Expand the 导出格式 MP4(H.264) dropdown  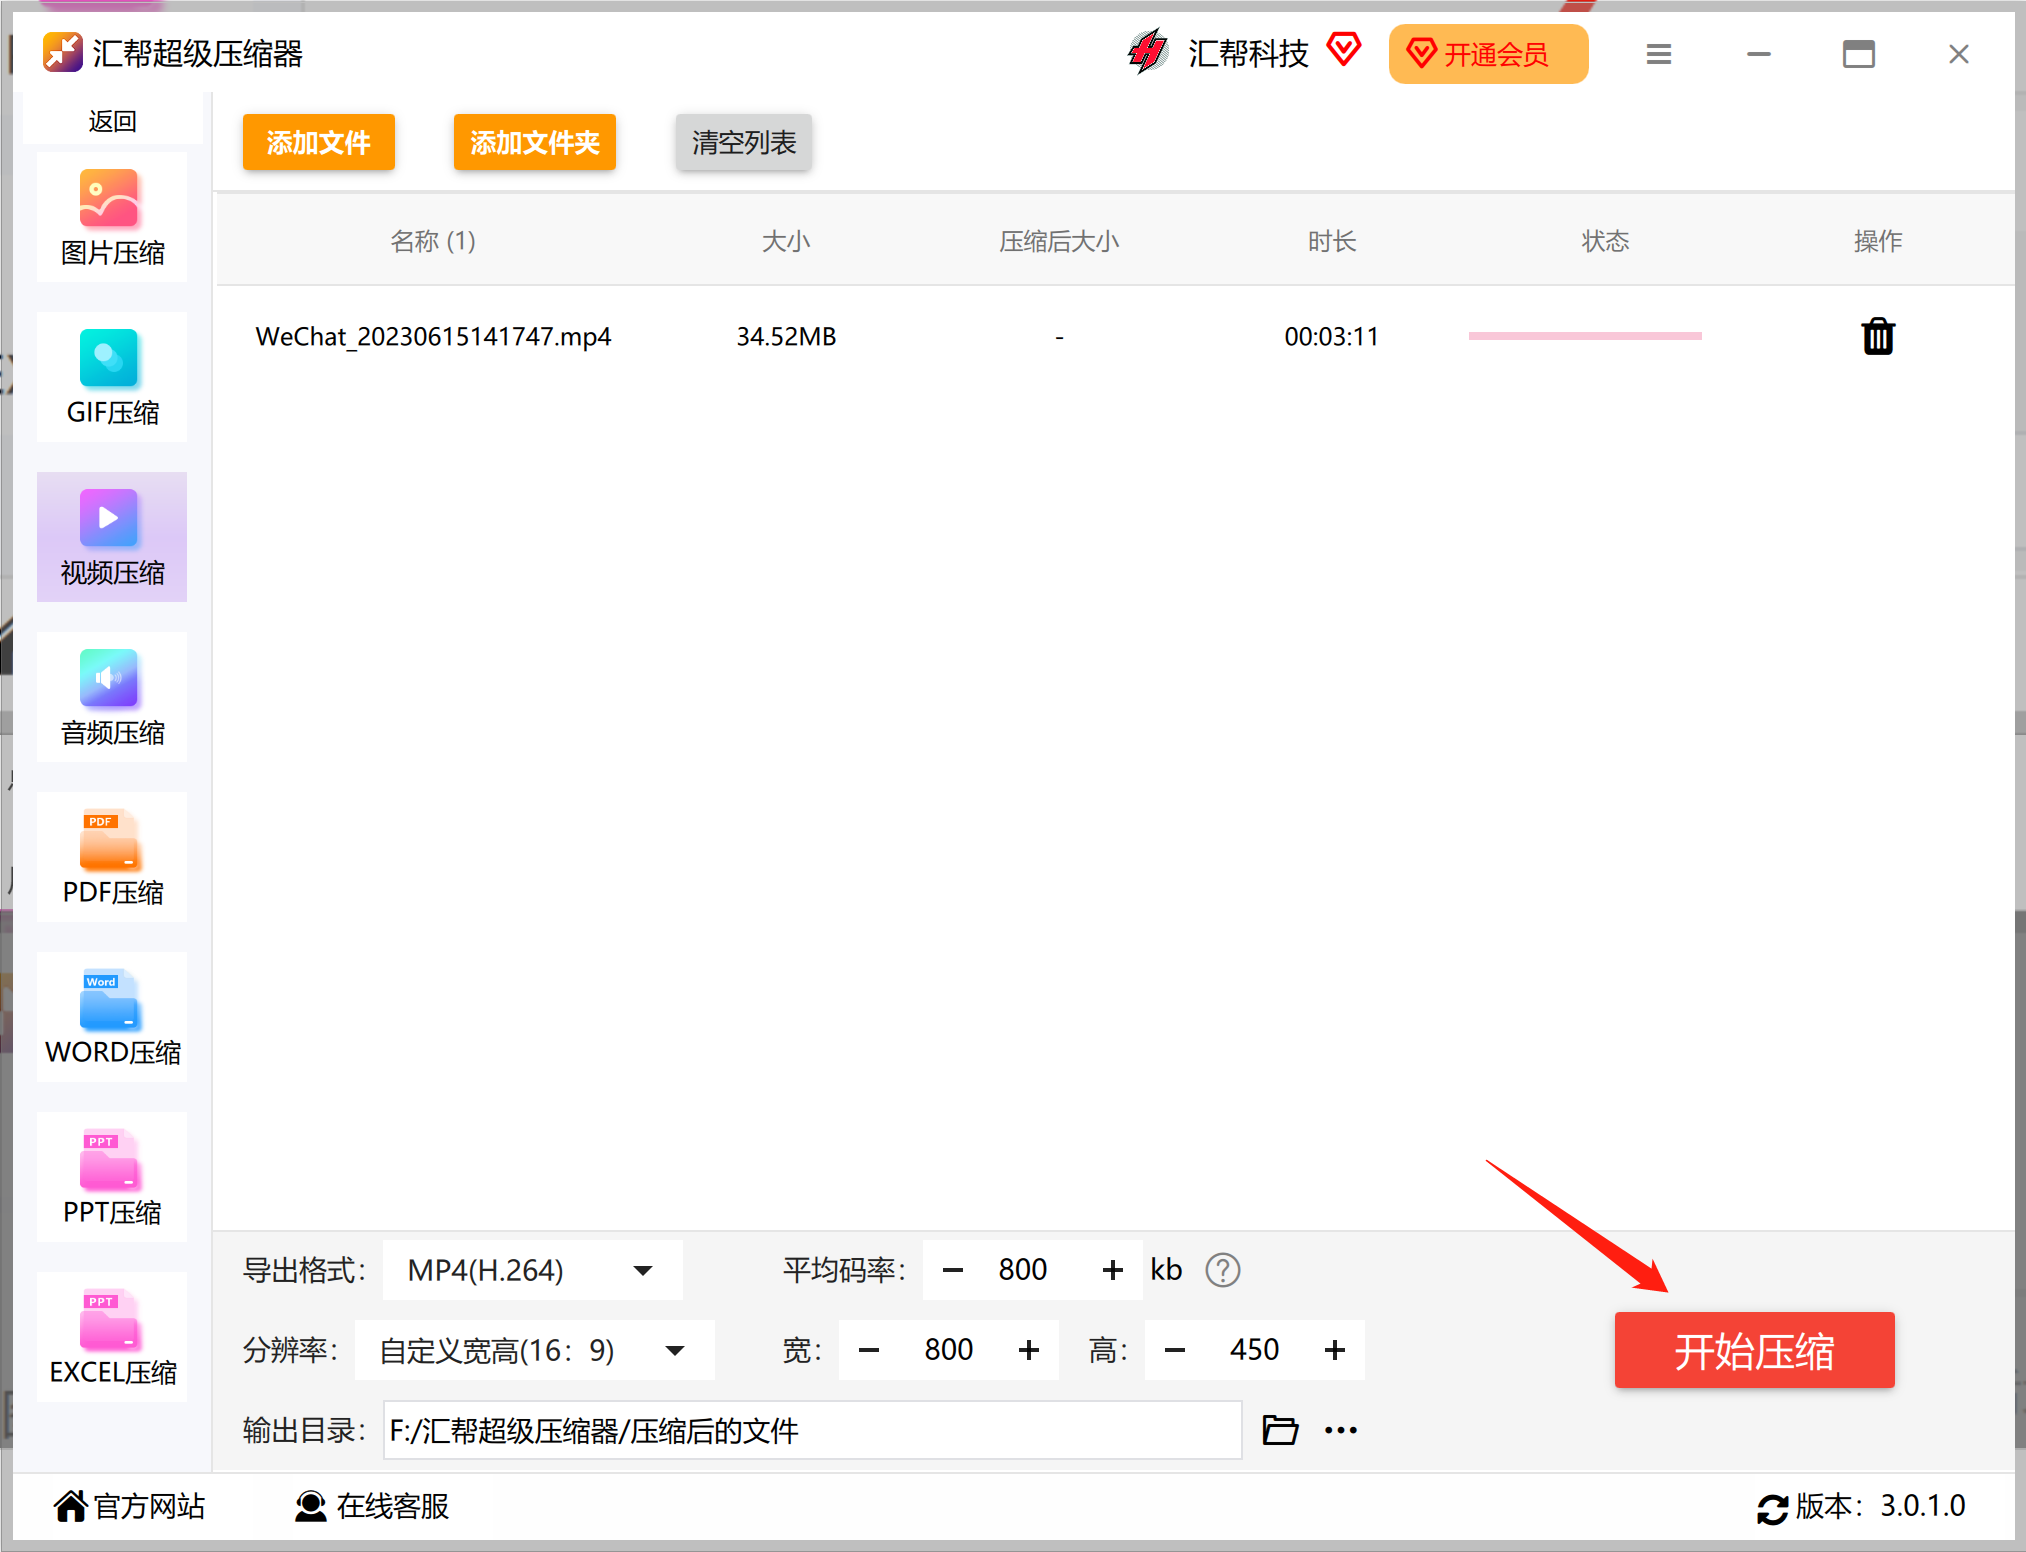click(532, 1270)
